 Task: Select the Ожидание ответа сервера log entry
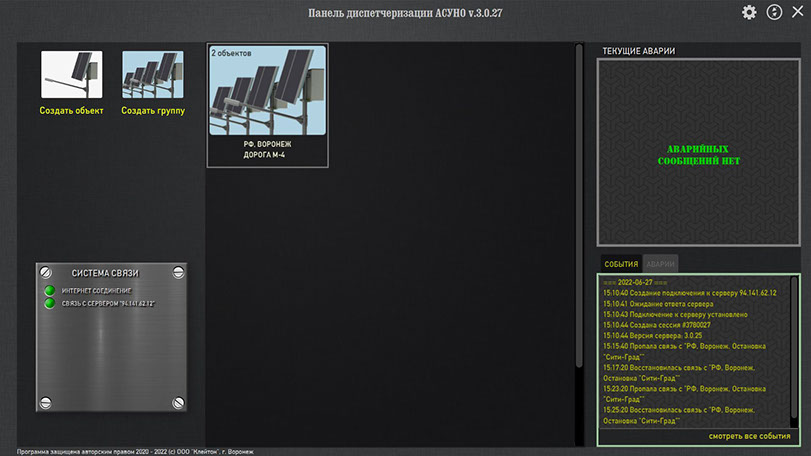click(x=657, y=303)
